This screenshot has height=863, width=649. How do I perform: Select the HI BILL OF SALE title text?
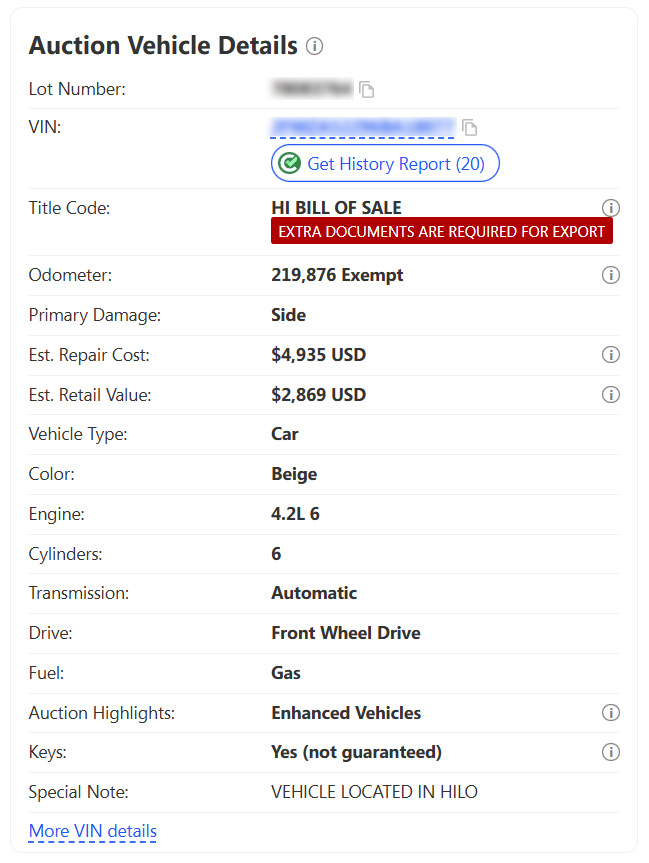point(336,208)
